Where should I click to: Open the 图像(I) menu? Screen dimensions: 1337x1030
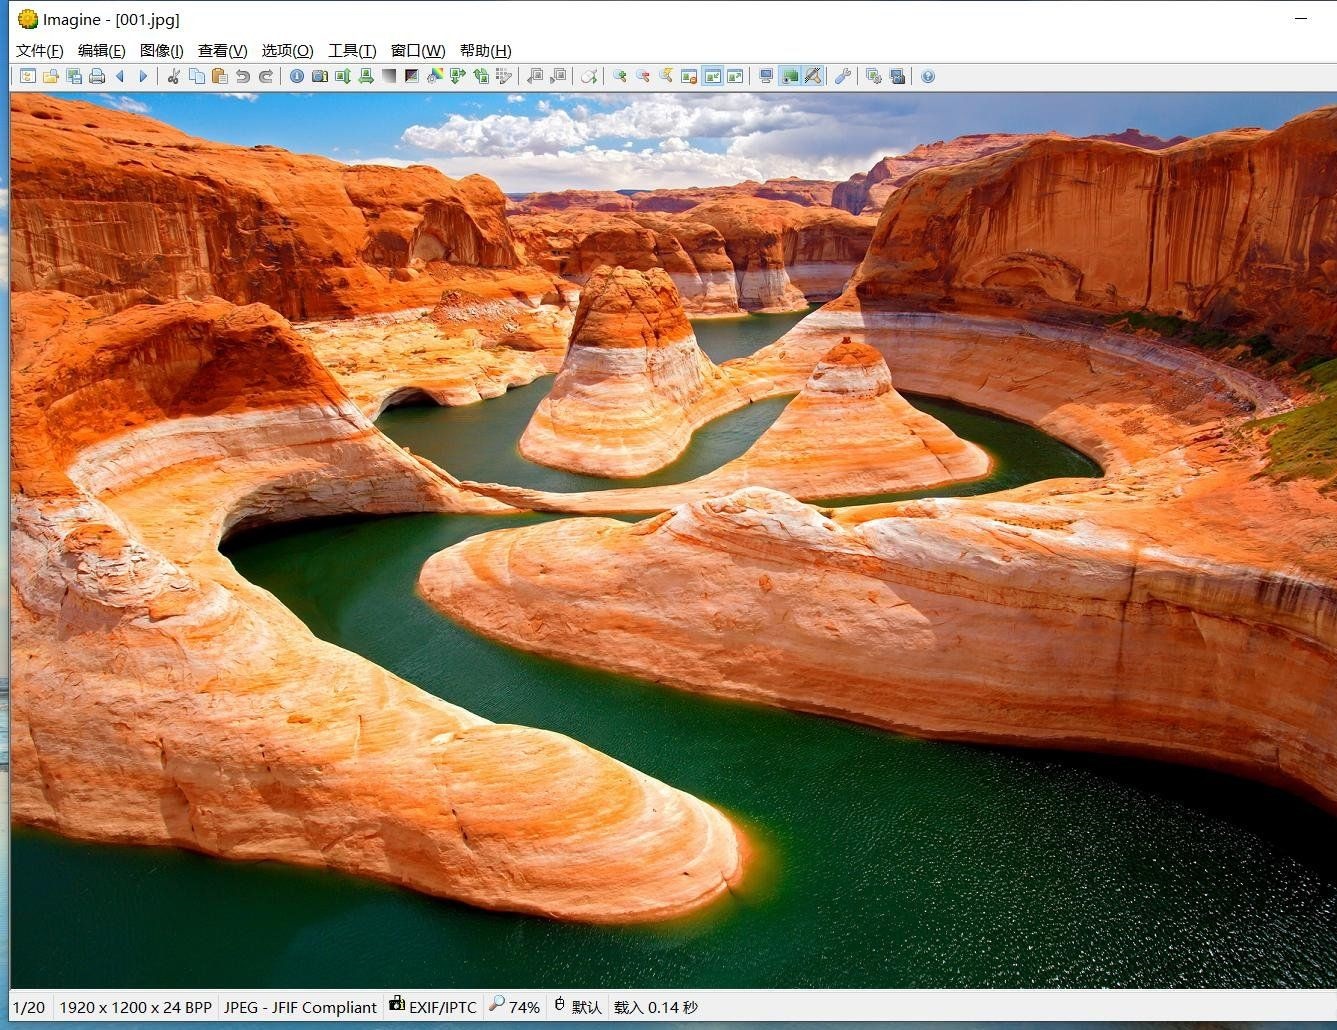click(x=161, y=51)
